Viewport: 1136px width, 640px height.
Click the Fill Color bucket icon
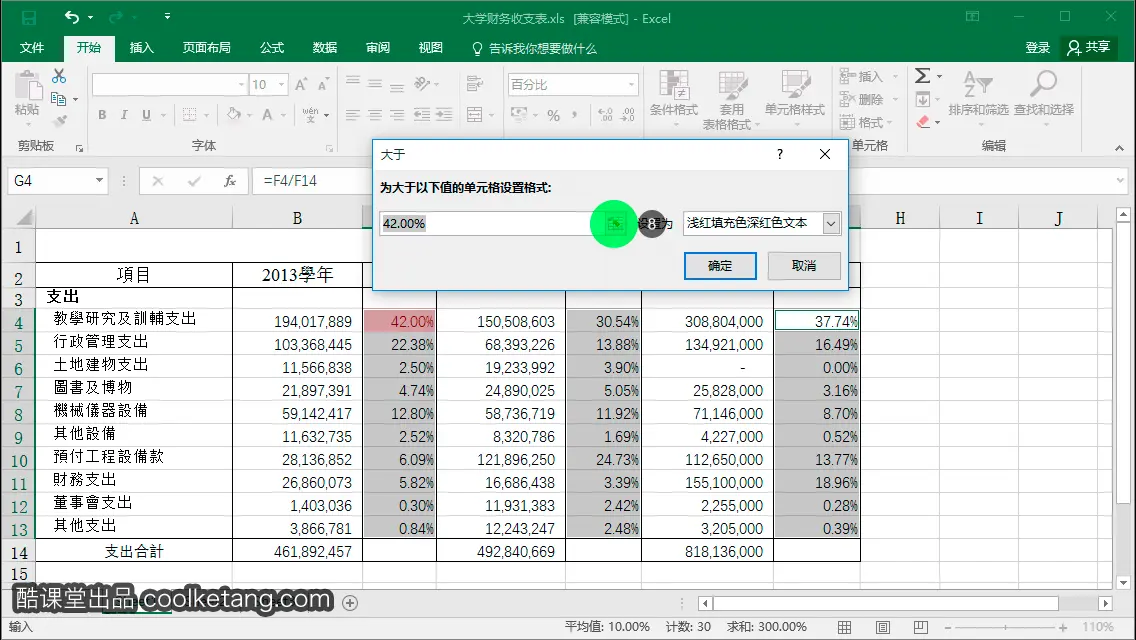[x=233, y=115]
